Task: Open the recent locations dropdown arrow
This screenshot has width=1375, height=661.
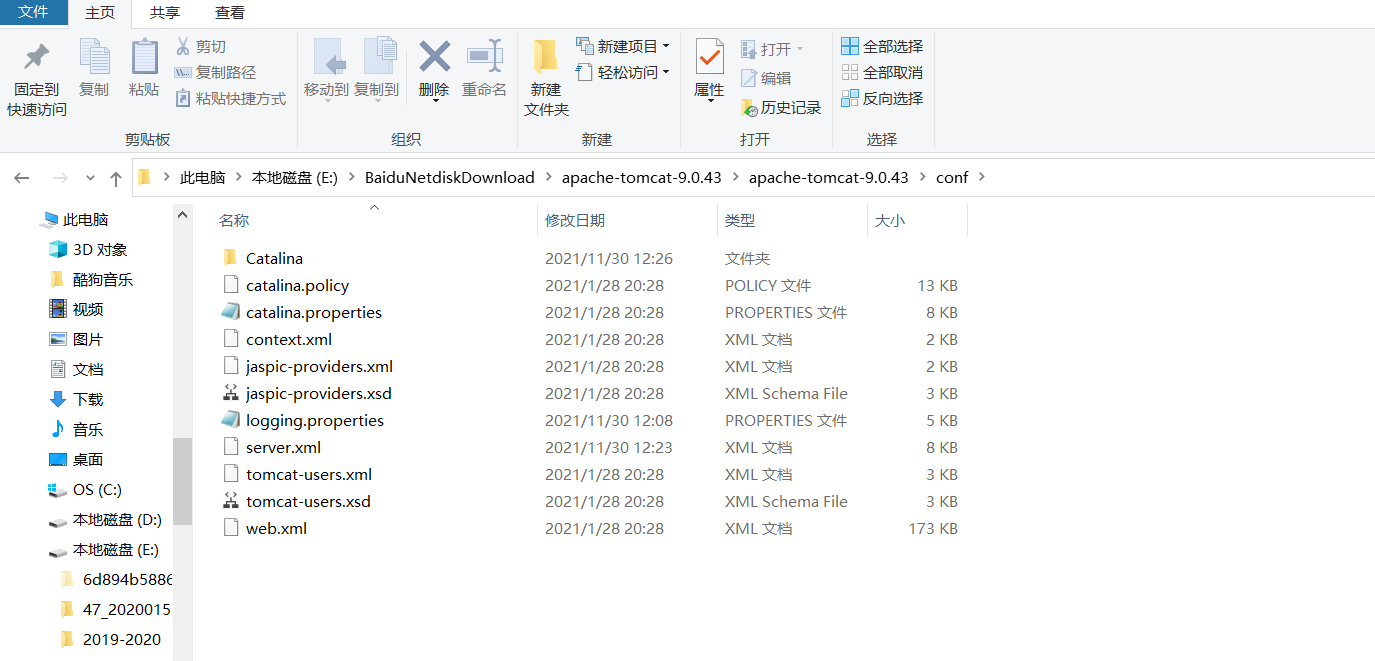Action: tap(90, 178)
